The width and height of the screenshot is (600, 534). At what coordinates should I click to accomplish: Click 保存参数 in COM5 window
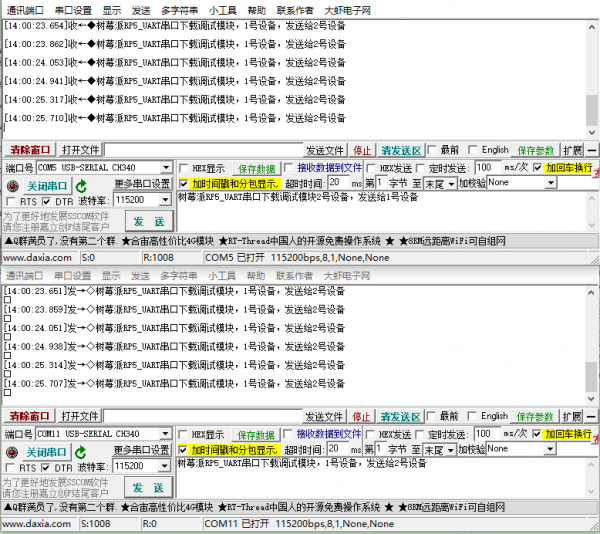(536, 150)
